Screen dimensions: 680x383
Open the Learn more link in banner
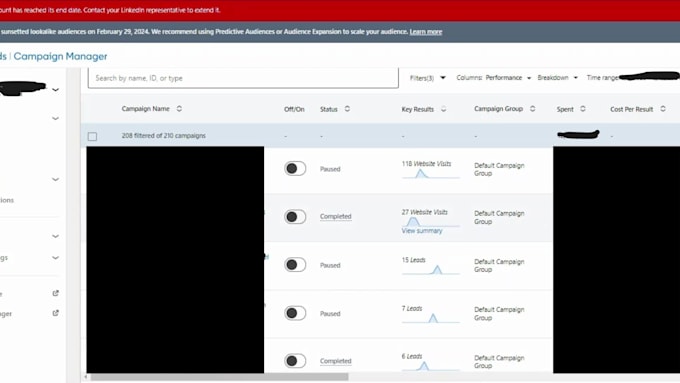[426, 32]
